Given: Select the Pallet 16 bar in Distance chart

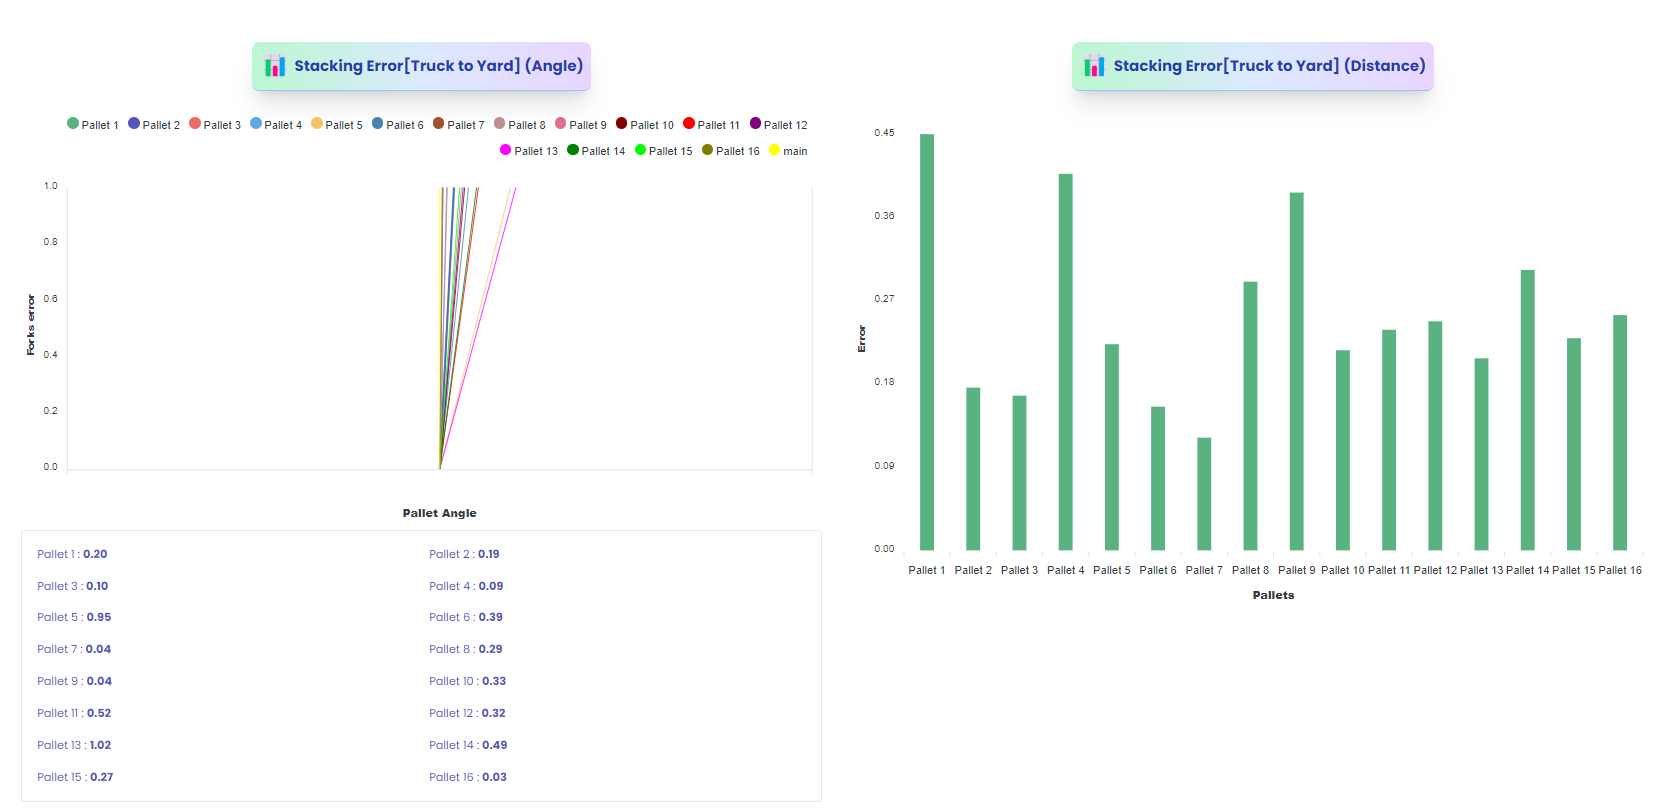Looking at the screenshot, I should 1620,433.
